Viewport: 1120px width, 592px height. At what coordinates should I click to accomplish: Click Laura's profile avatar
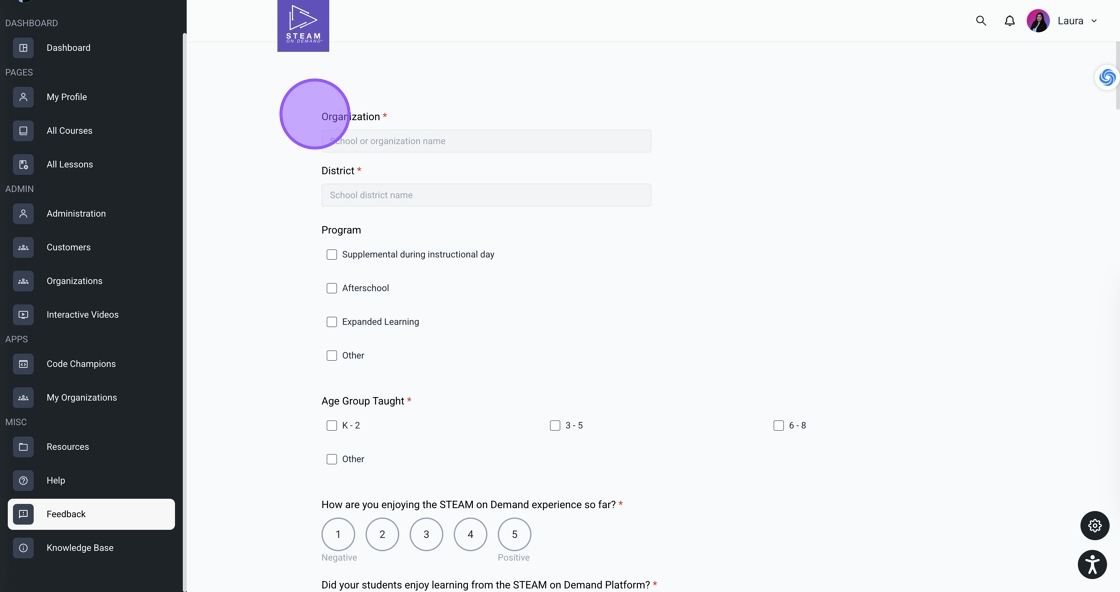1038,21
